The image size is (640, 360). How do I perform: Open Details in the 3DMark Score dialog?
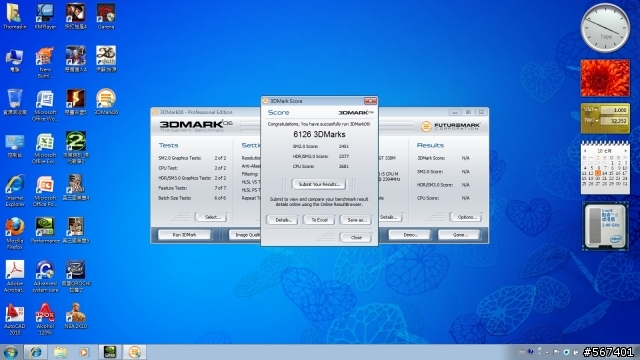[x=282, y=220]
